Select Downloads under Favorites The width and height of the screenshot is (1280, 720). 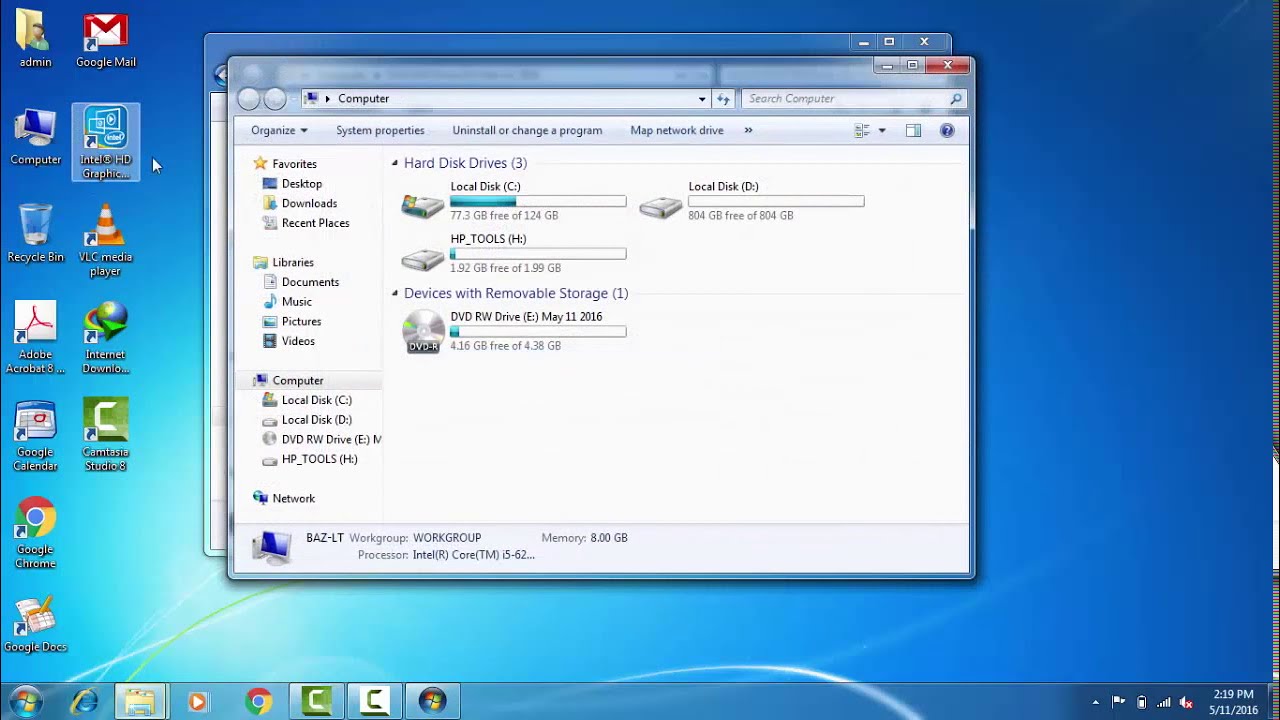[x=309, y=203]
